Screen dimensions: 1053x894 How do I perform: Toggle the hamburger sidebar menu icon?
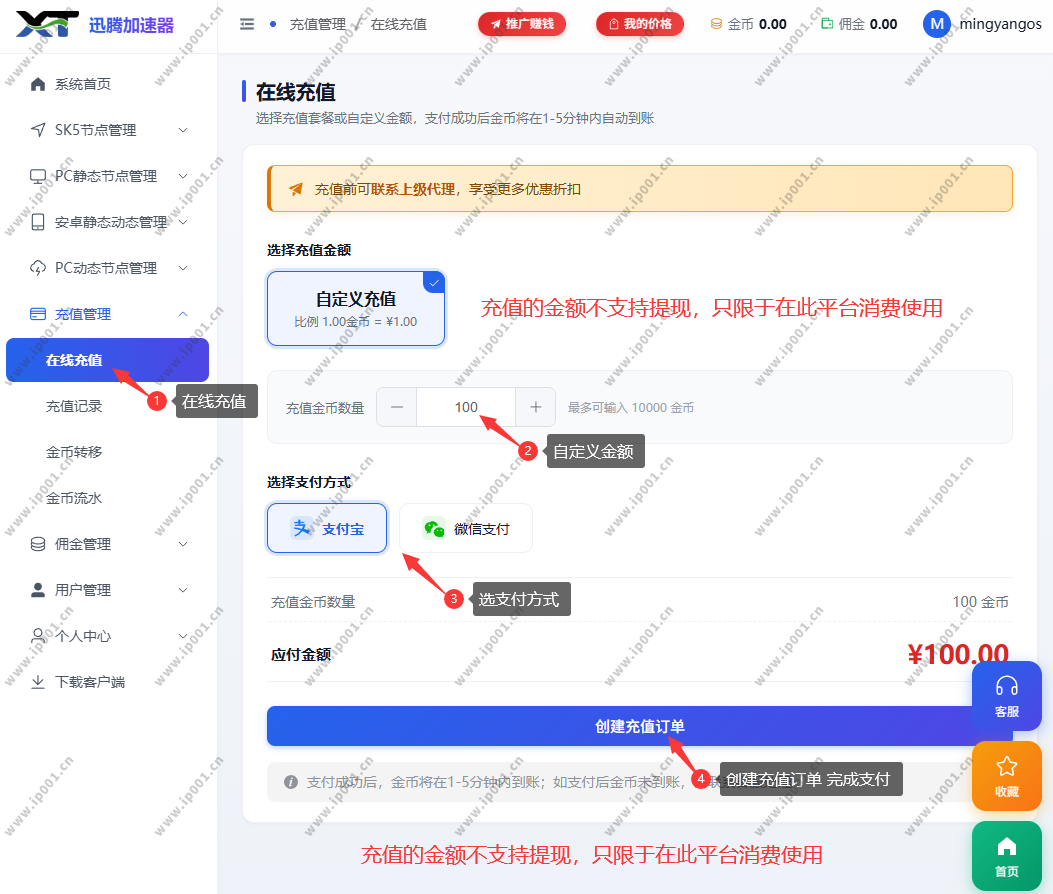[247, 24]
